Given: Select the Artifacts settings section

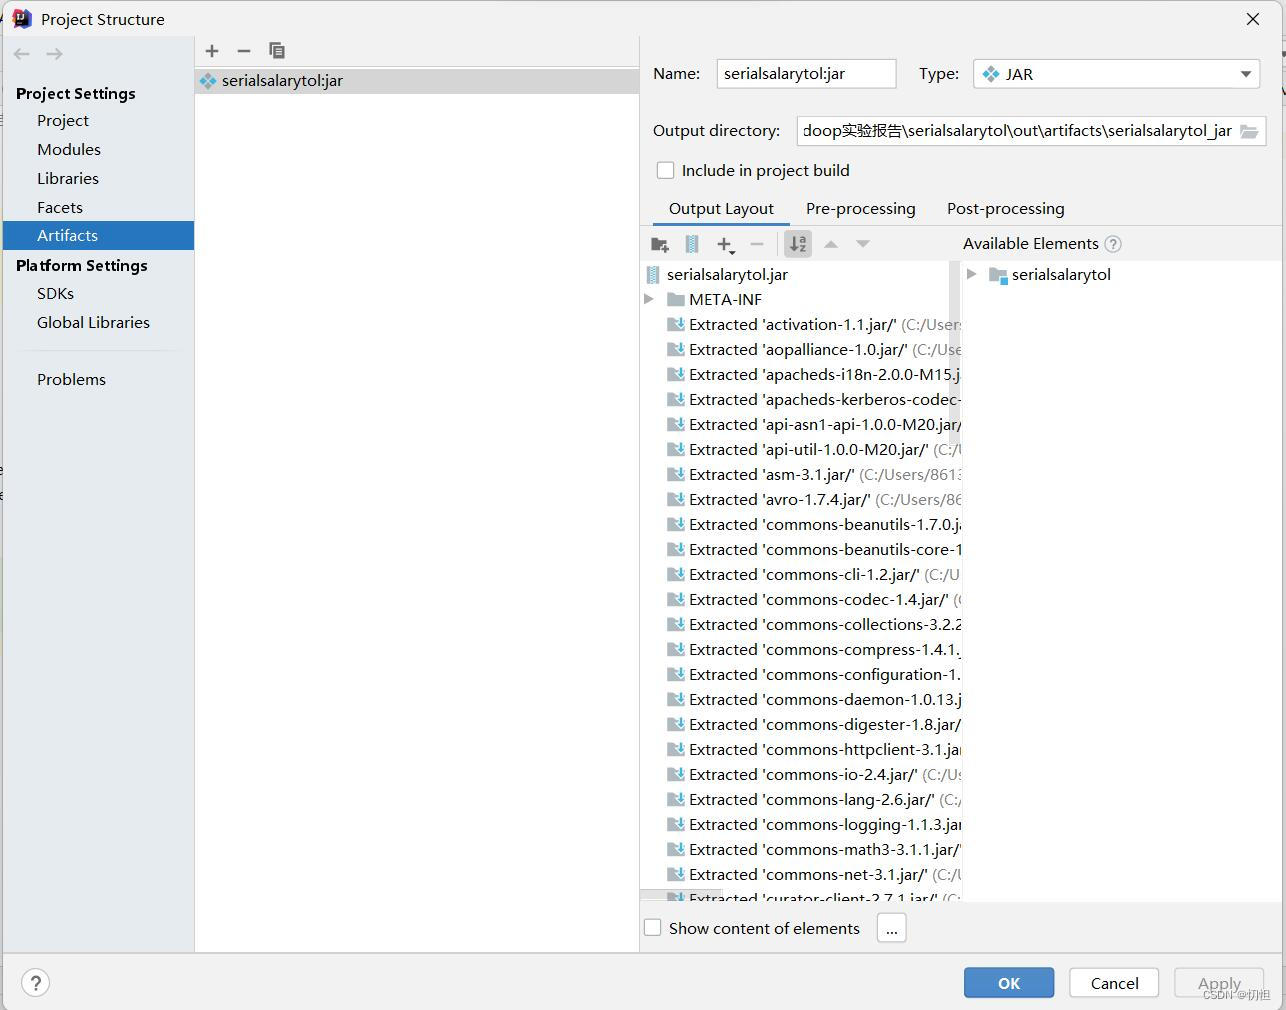Looking at the screenshot, I should [x=98, y=236].
